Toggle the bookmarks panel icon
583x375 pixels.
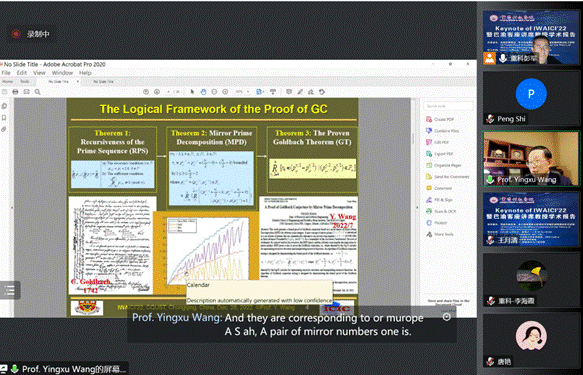[4, 118]
